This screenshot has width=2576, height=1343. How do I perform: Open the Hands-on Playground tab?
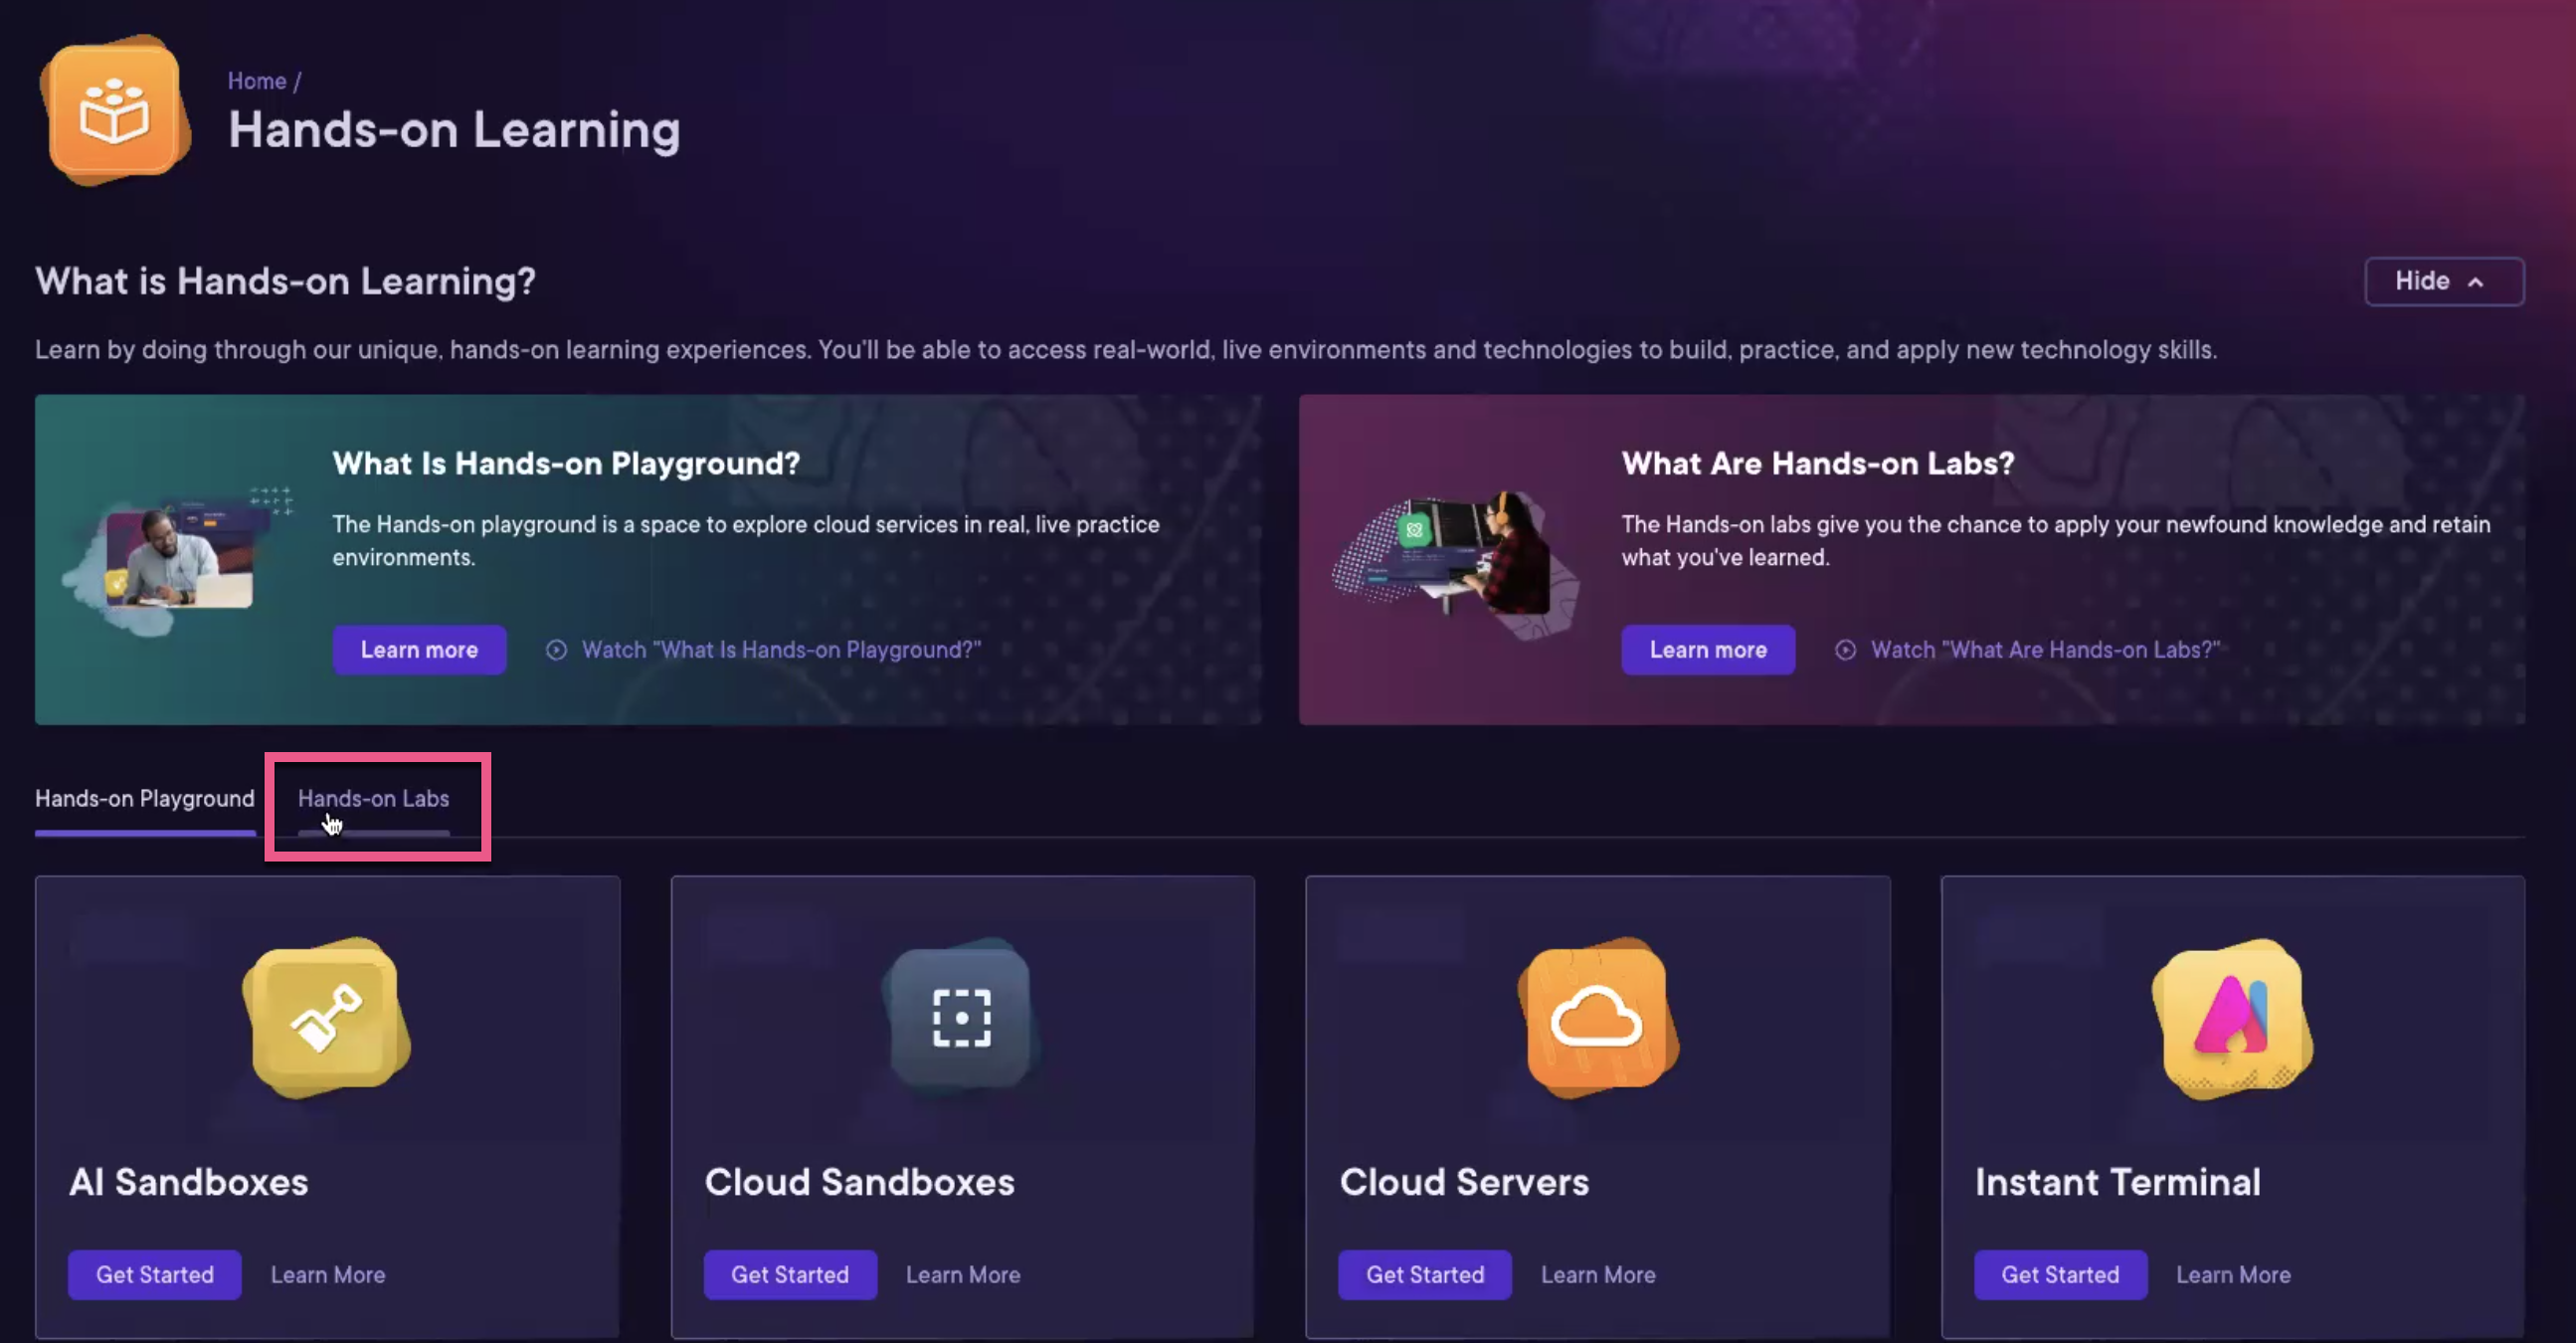pyautogui.click(x=144, y=798)
